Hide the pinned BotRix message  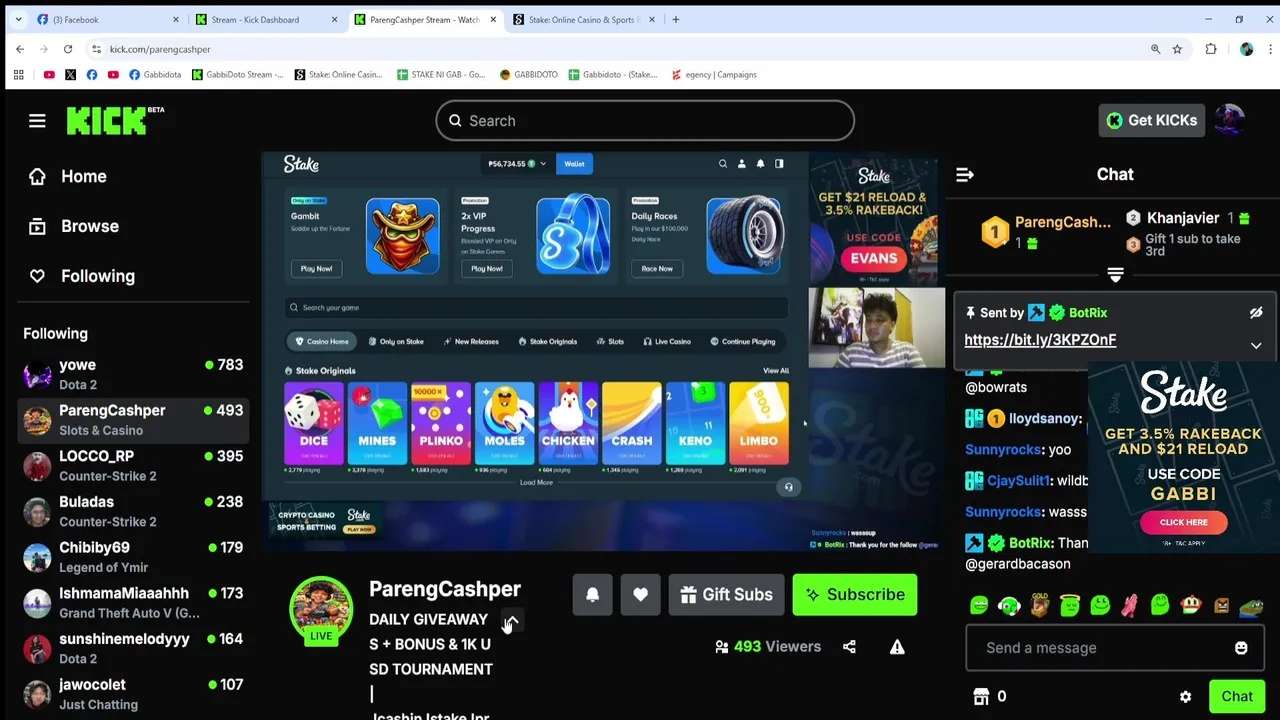pyautogui.click(x=1256, y=313)
